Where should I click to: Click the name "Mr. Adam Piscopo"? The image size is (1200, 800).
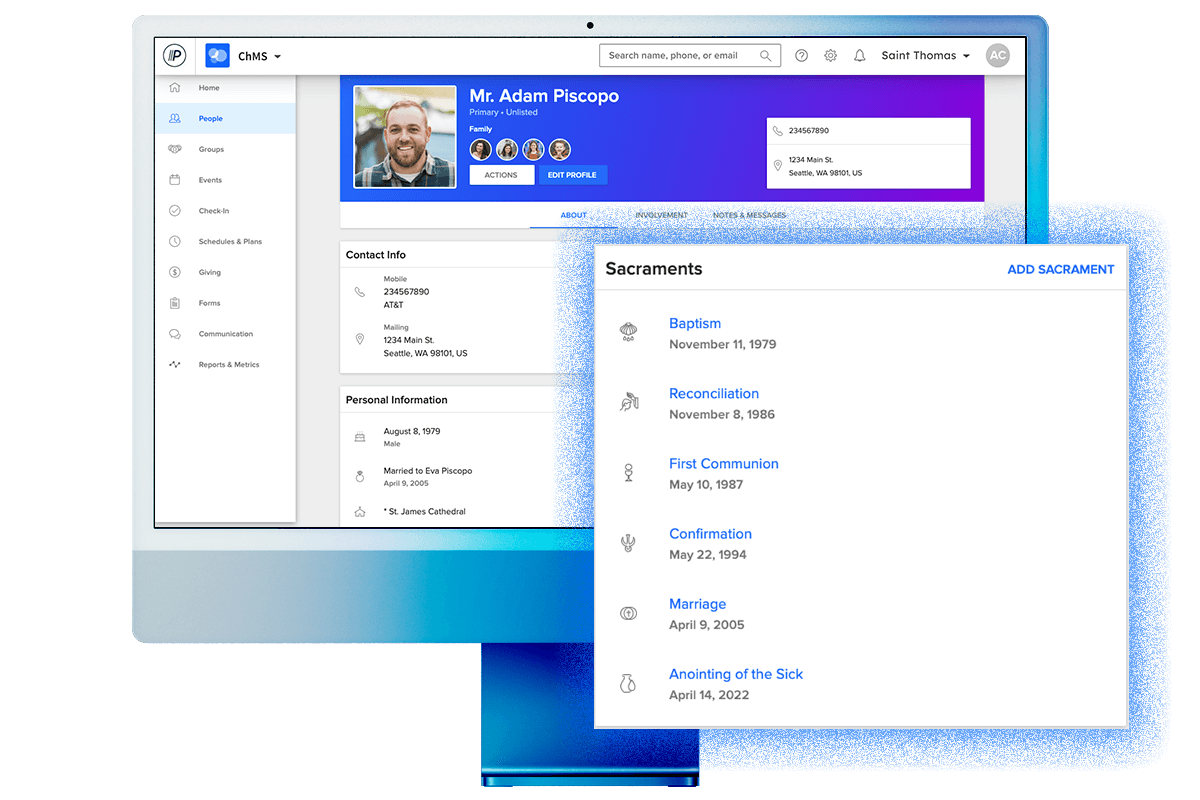[x=544, y=96]
